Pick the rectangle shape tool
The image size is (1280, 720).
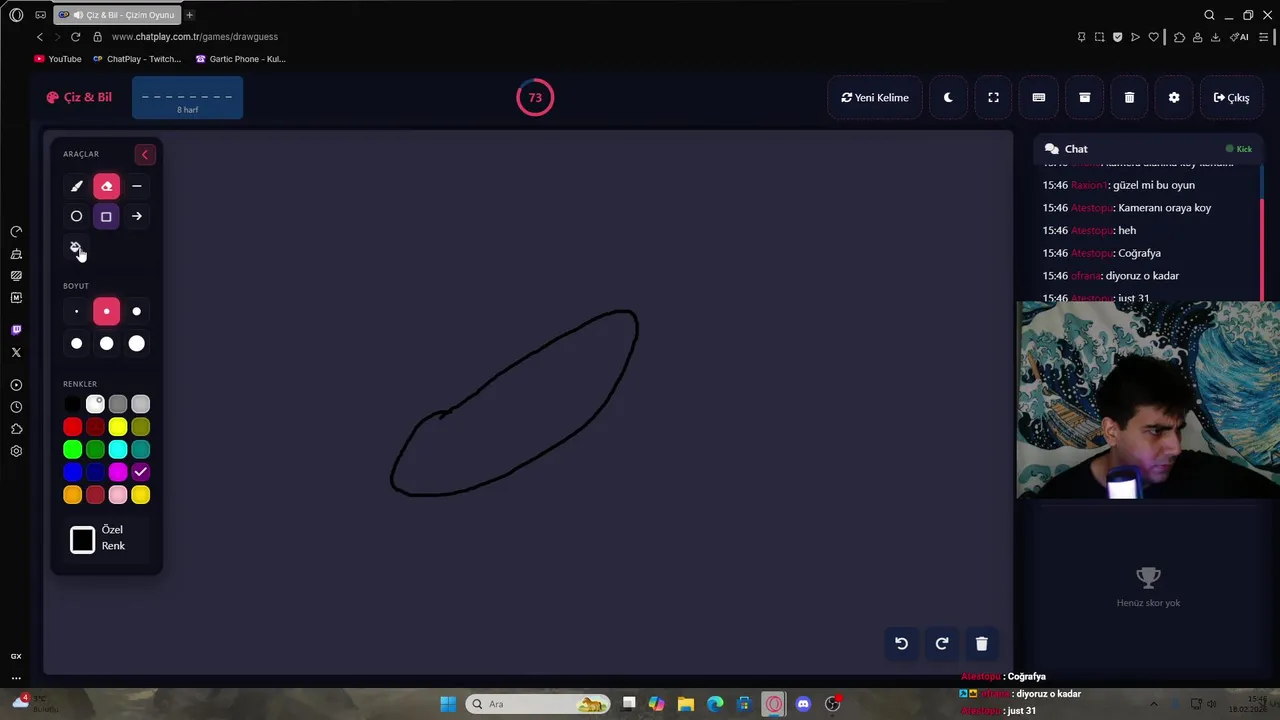106,216
